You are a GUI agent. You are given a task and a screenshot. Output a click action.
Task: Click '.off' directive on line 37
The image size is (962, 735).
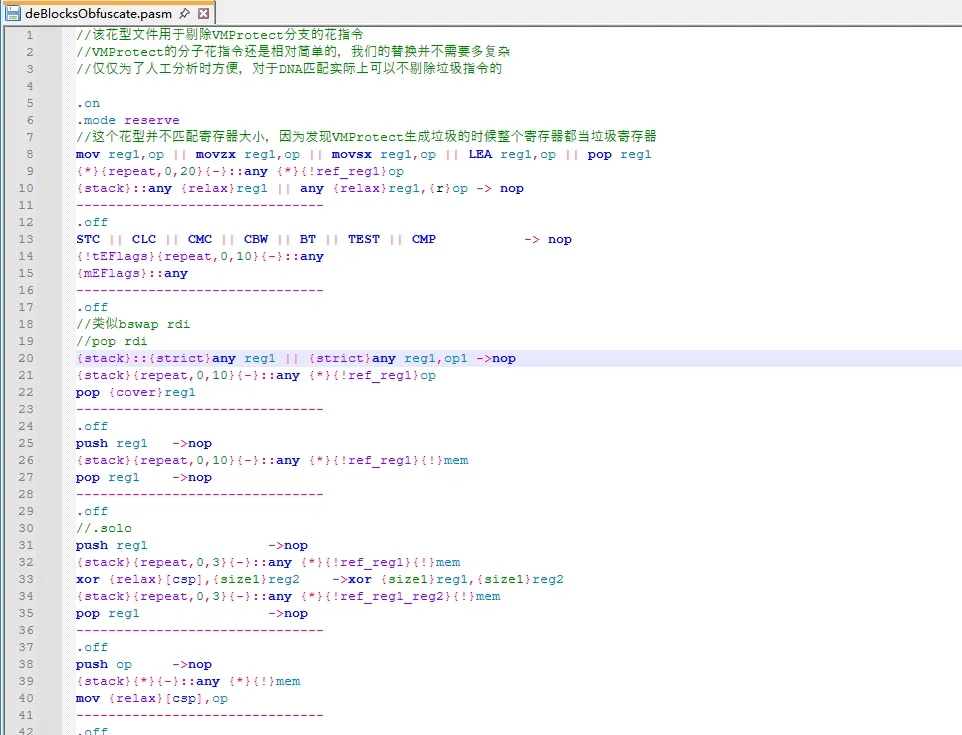click(92, 647)
